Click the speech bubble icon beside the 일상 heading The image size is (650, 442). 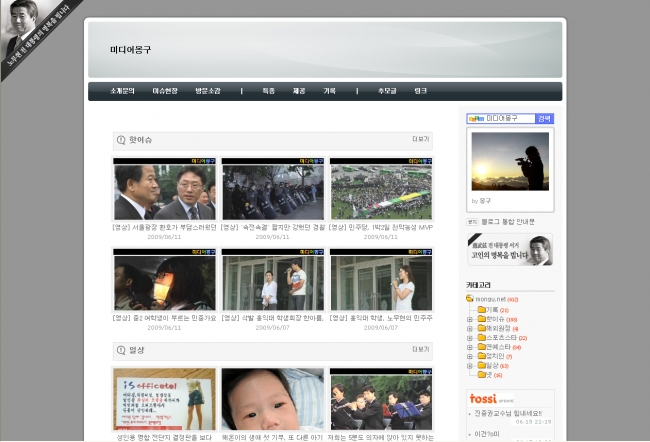coord(121,350)
